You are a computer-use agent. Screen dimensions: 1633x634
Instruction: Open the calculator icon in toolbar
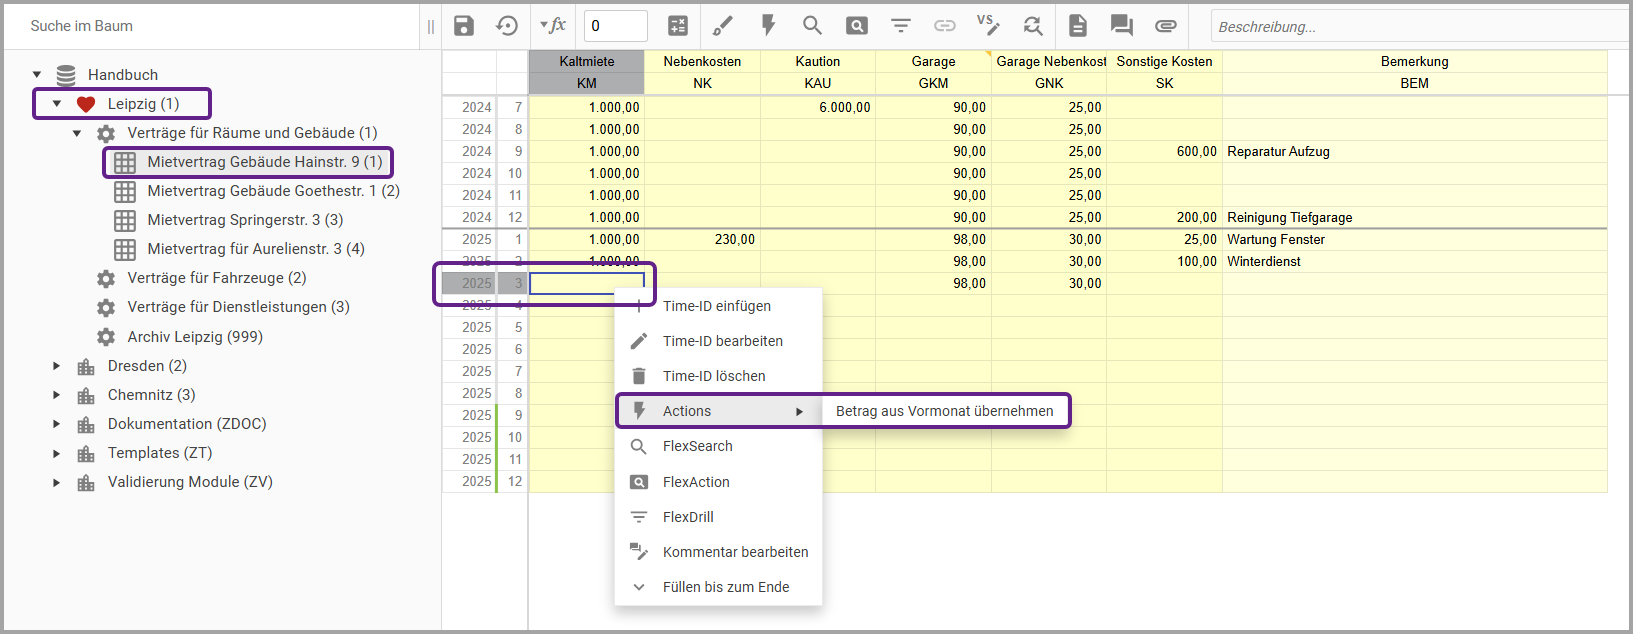point(678,26)
